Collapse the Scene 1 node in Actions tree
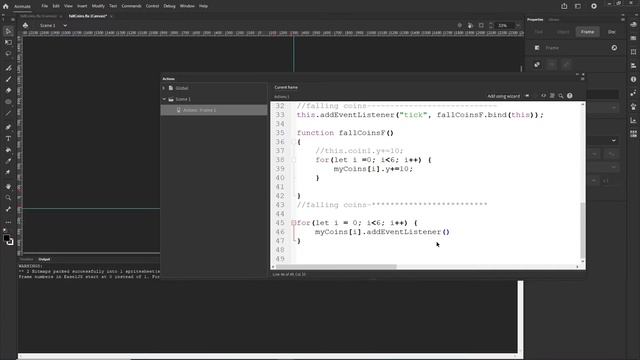Viewport: 640px width, 360px height. pos(164,99)
